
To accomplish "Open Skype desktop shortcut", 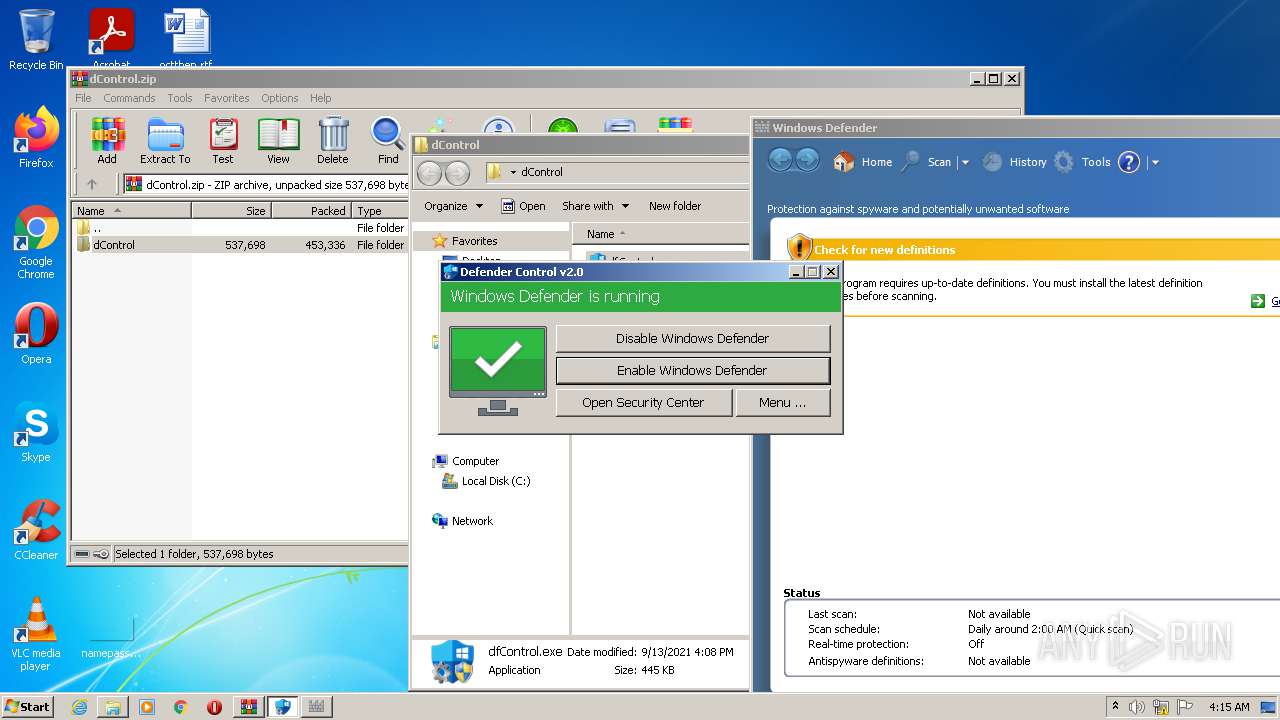I will [36, 432].
